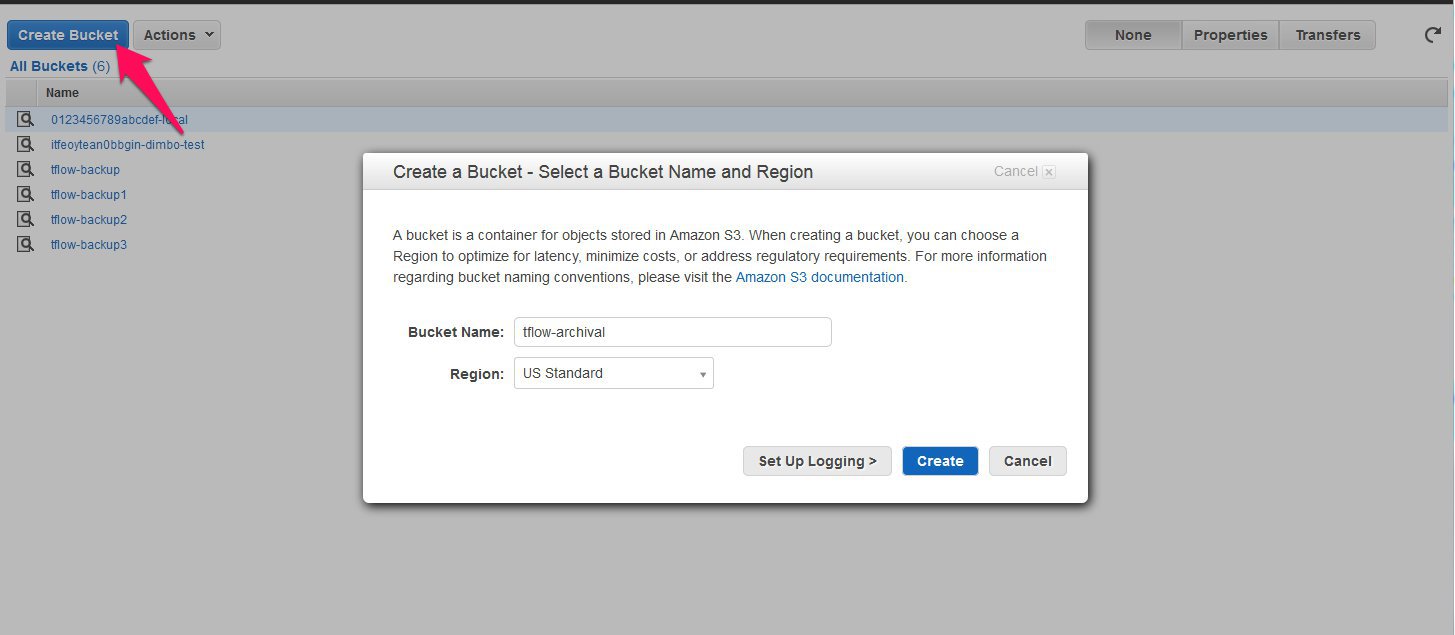Sort buckets by Name column header
The image size is (1455, 635).
[x=62, y=93]
